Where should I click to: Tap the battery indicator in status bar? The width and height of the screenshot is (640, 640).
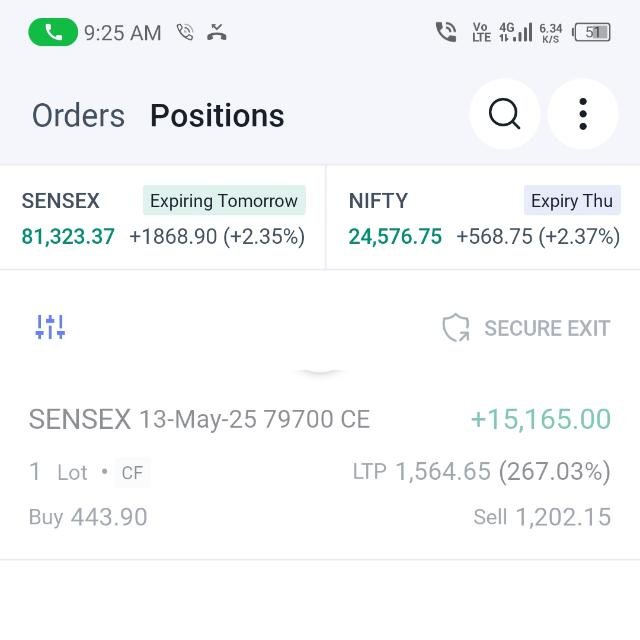coord(594,32)
